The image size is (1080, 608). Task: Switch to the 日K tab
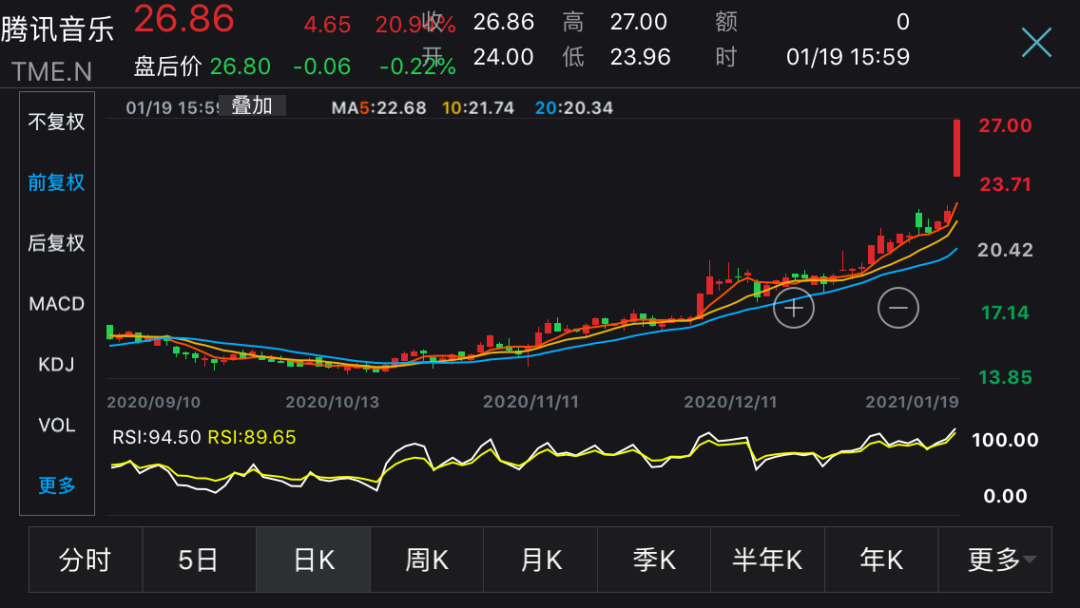click(313, 560)
